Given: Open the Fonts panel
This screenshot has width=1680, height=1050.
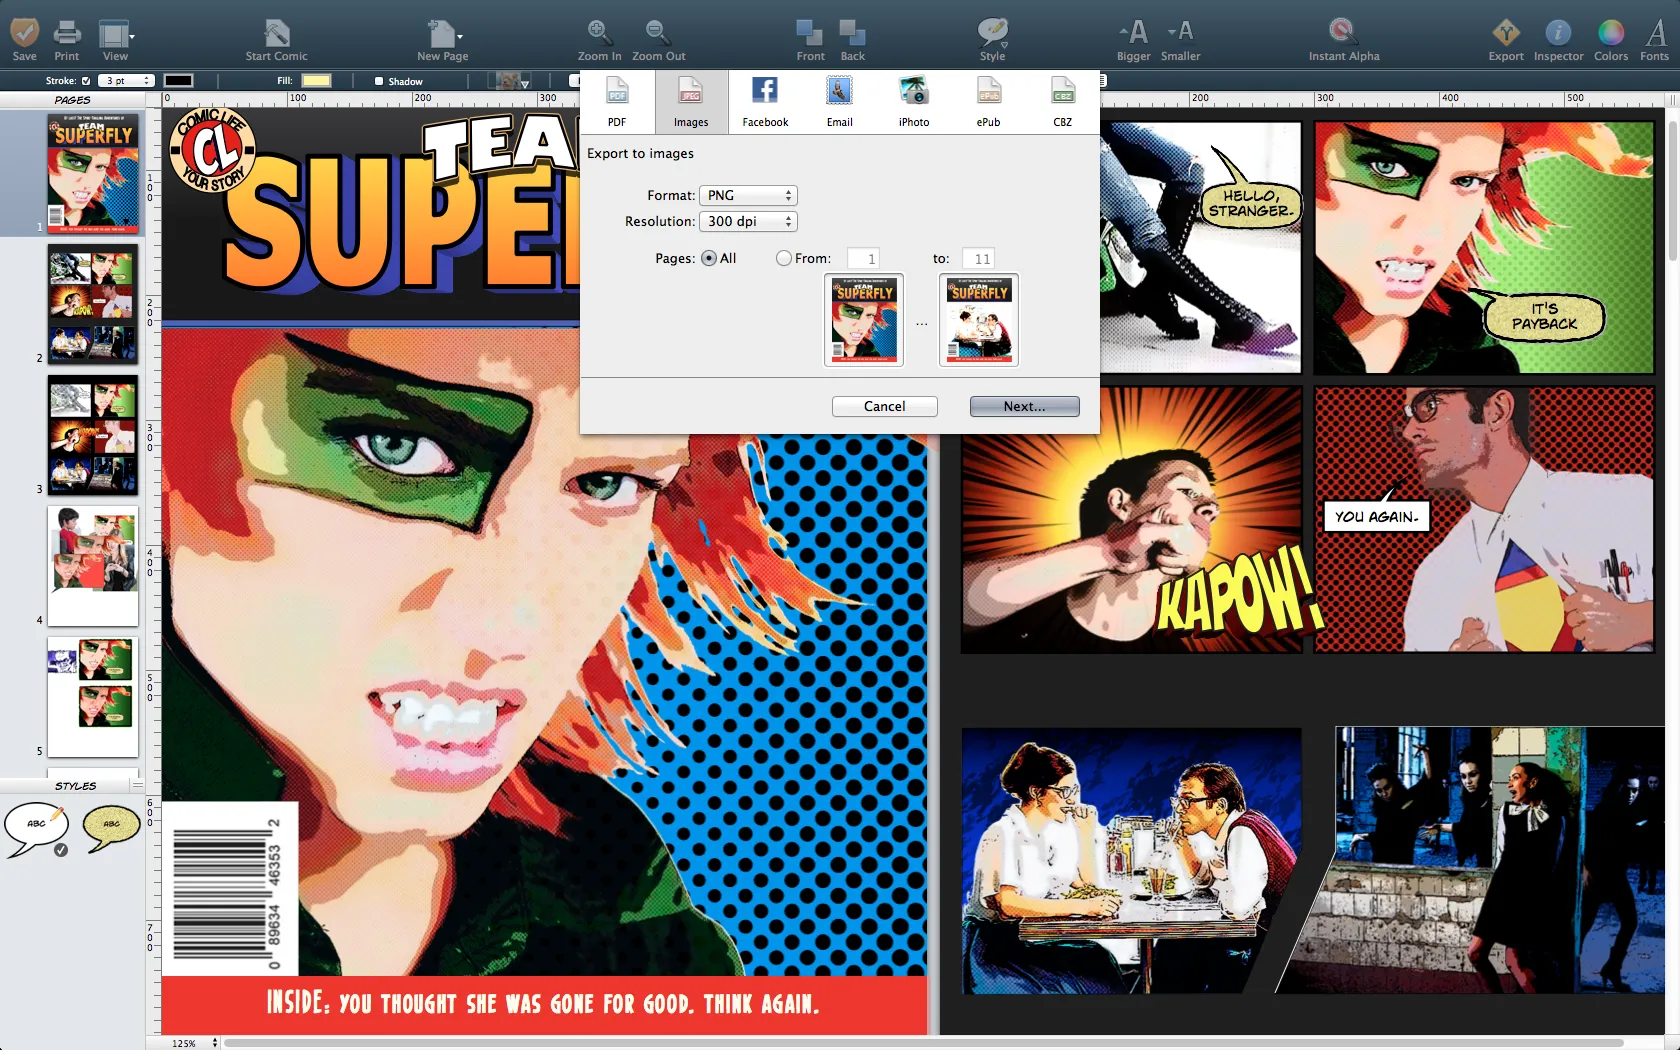Looking at the screenshot, I should click(1655, 39).
